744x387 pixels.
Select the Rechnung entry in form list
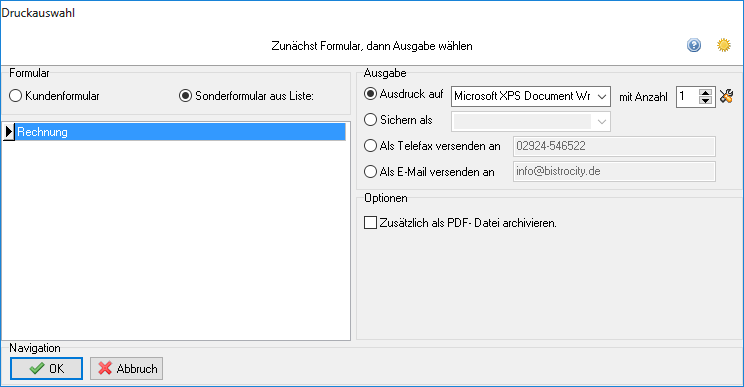(180, 132)
